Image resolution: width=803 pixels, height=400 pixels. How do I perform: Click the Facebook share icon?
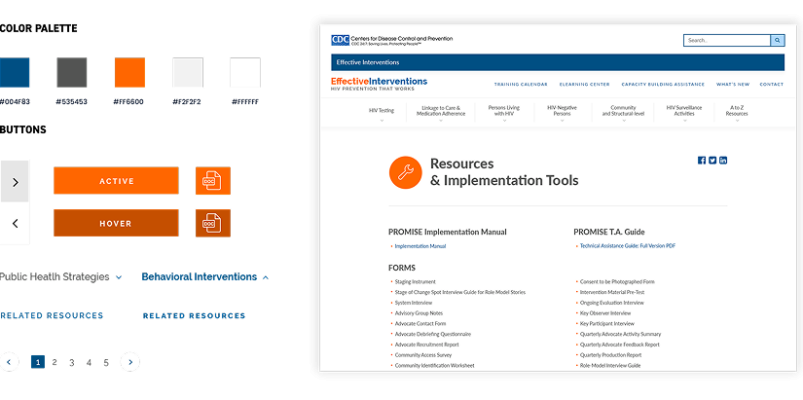click(701, 160)
